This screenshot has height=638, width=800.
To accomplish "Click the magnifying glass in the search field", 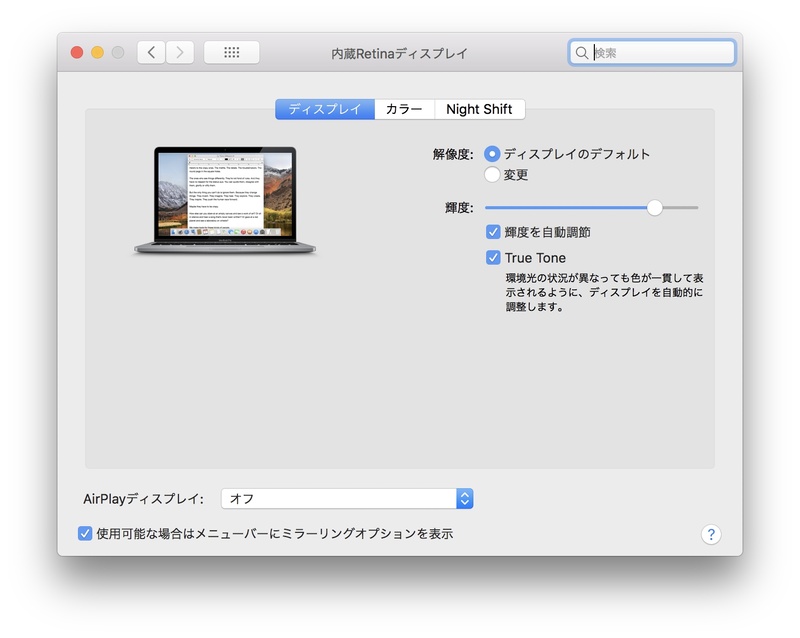I will (x=584, y=52).
